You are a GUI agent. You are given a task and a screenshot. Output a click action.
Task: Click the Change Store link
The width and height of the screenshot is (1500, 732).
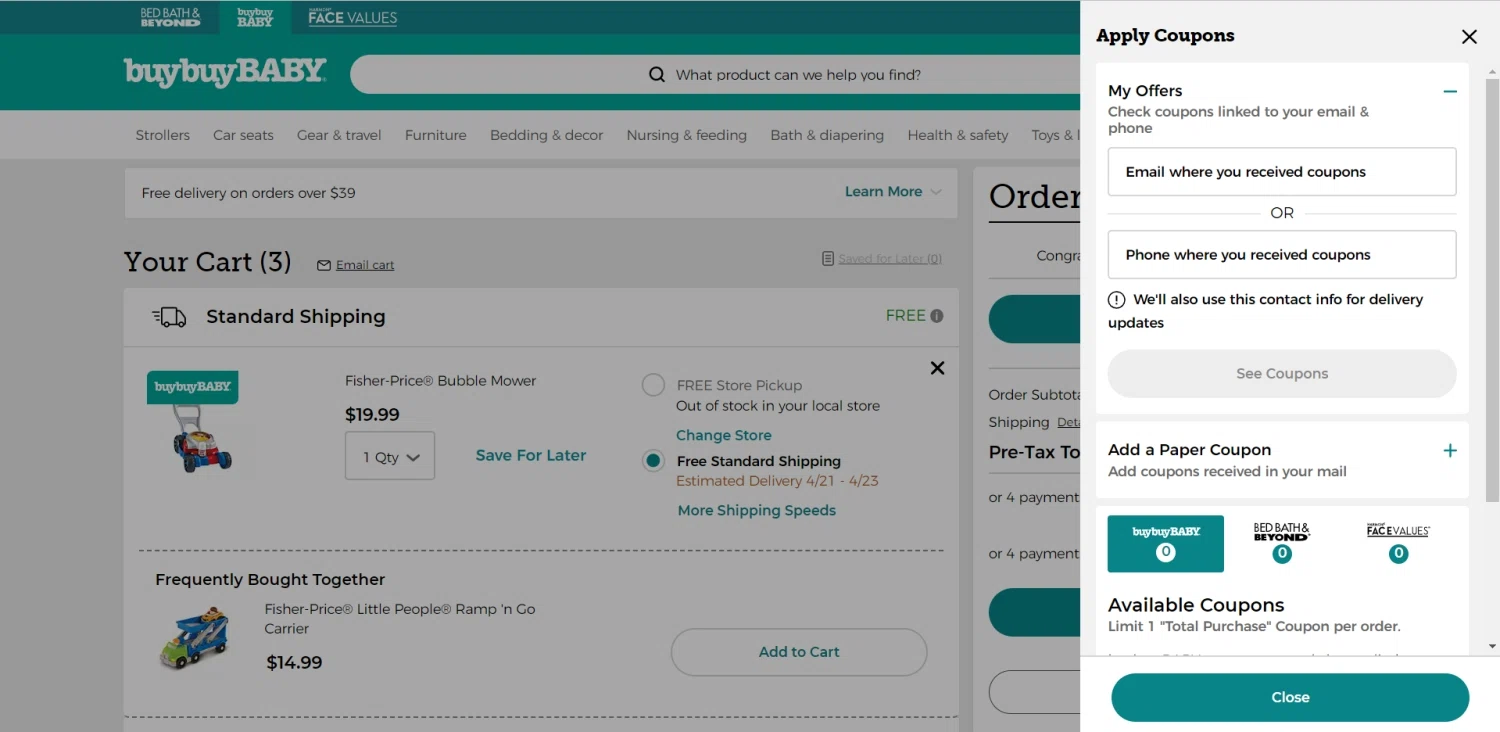coord(724,435)
